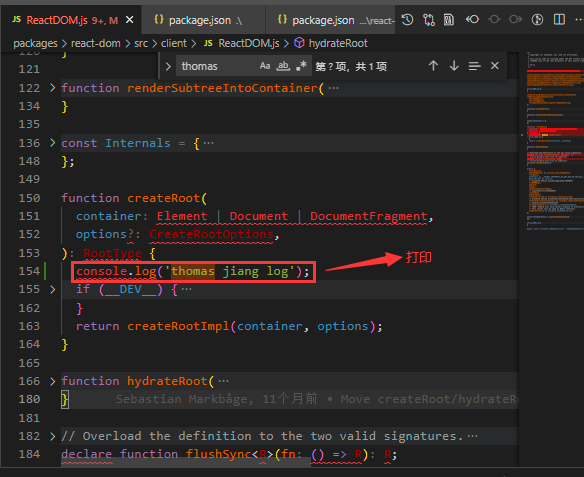
Task: Open the editor More Actions ellipsis
Action: [579, 20]
